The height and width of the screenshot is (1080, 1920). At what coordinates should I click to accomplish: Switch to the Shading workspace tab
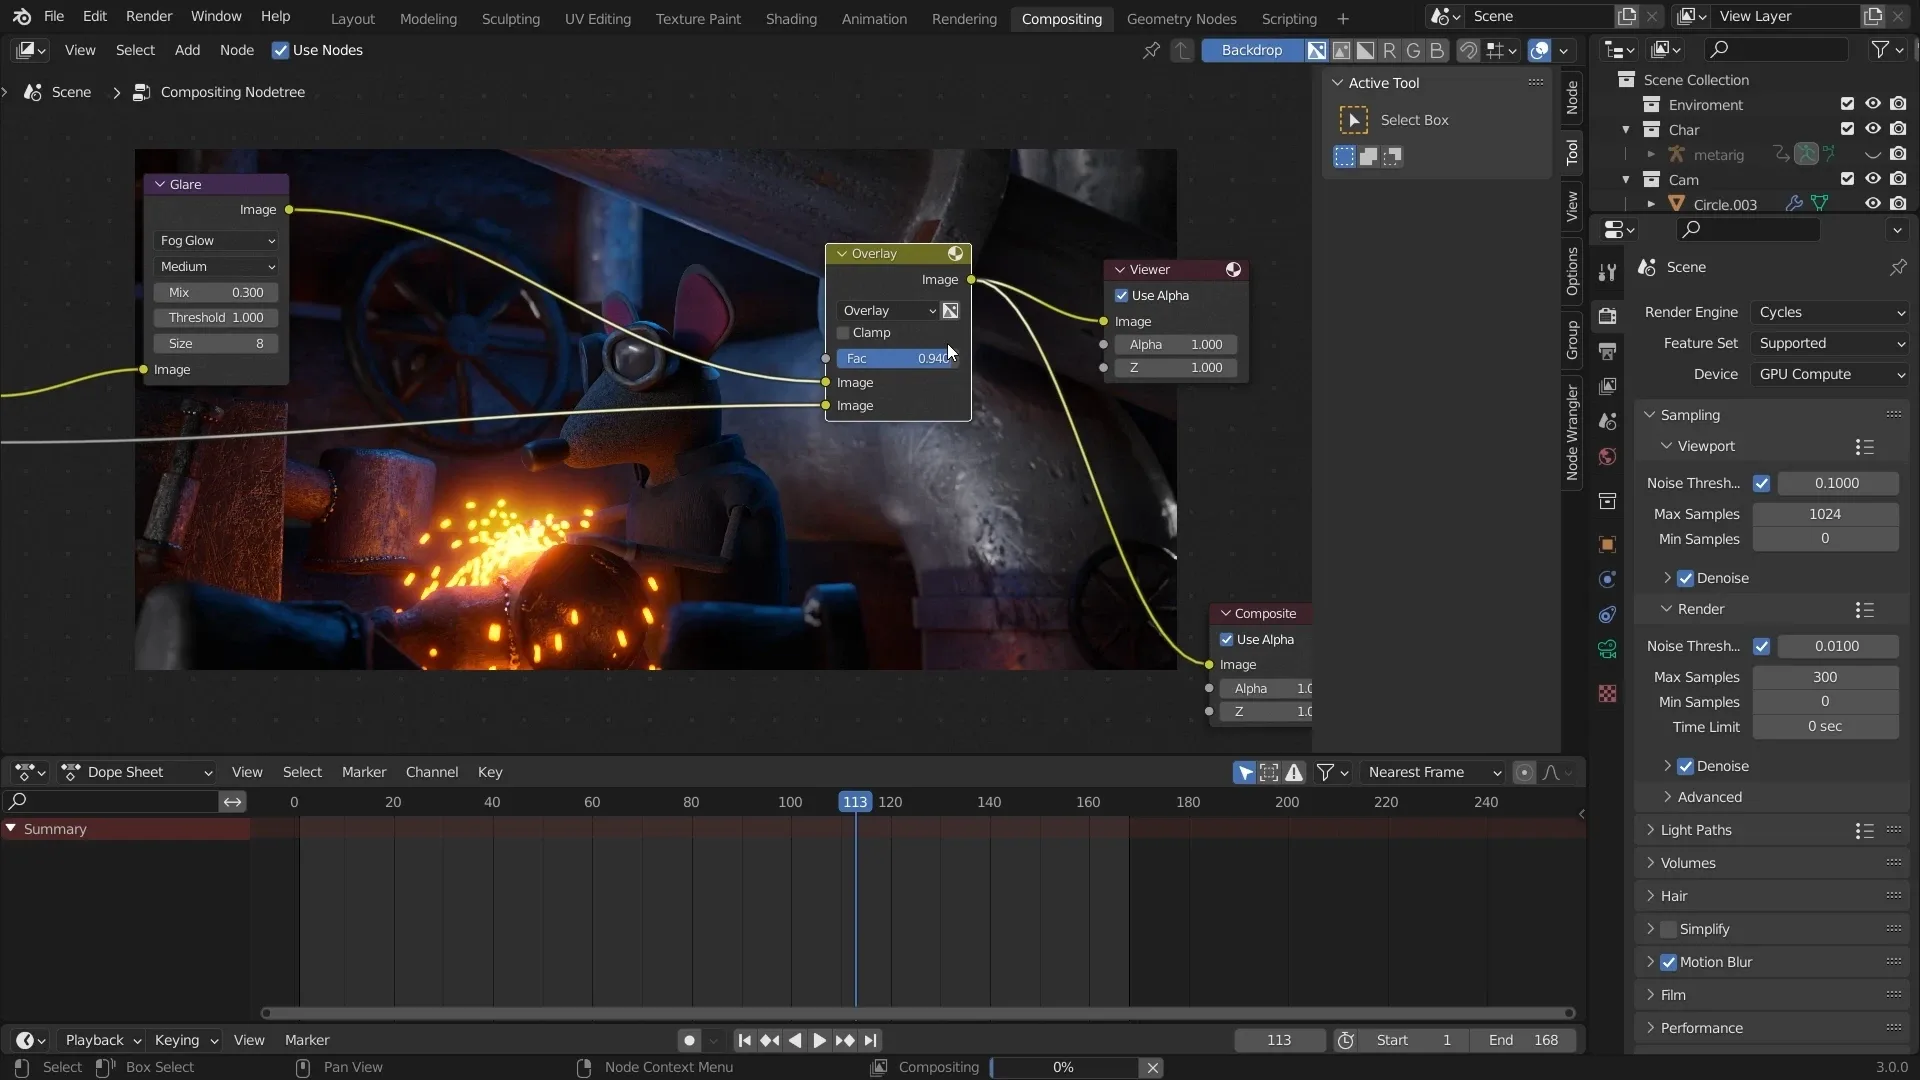click(790, 18)
